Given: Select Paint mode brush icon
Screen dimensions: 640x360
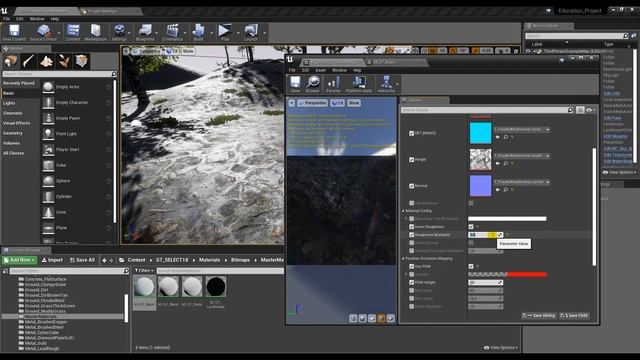Looking at the screenshot, I should click(29, 61).
